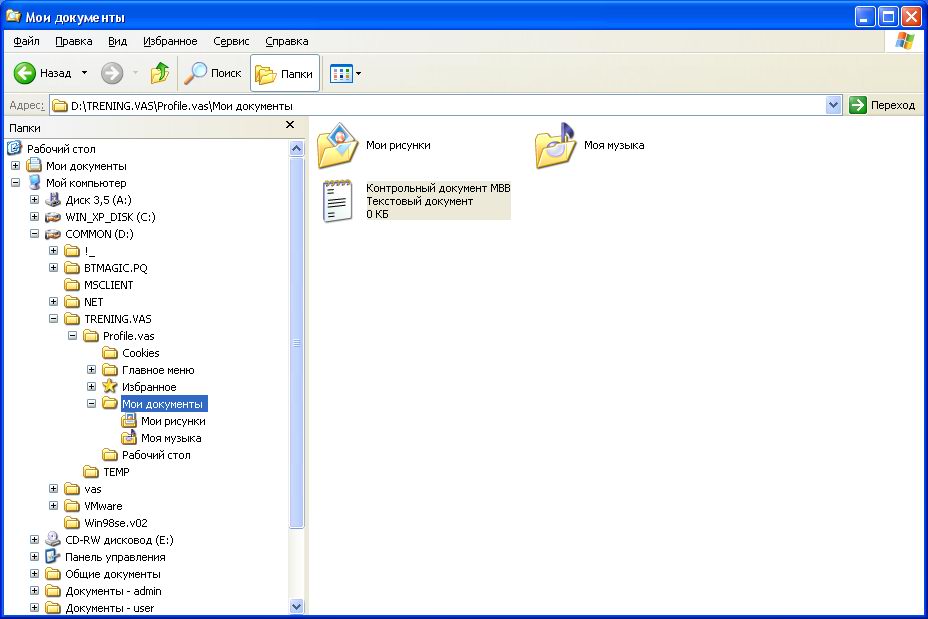This screenshot has width=928, height=619.
Task: Expand the Диск 3,5 (A:) node
Action: 34,200
